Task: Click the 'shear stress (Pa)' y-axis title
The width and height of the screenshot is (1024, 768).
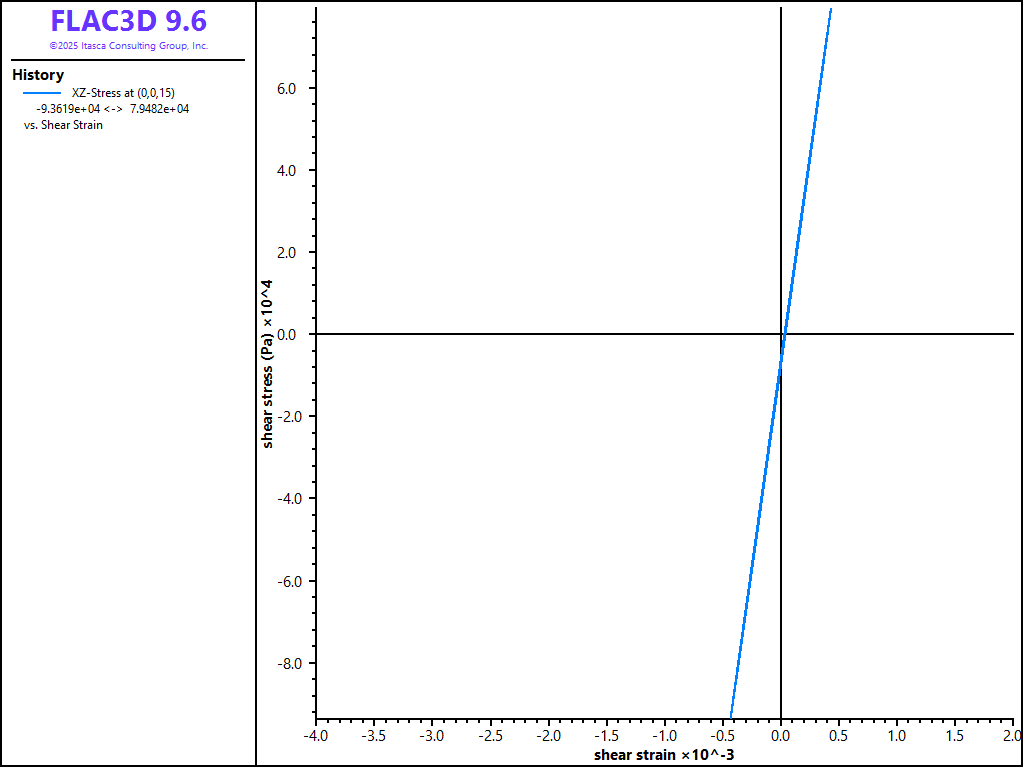Action: [x=268, y=364]
